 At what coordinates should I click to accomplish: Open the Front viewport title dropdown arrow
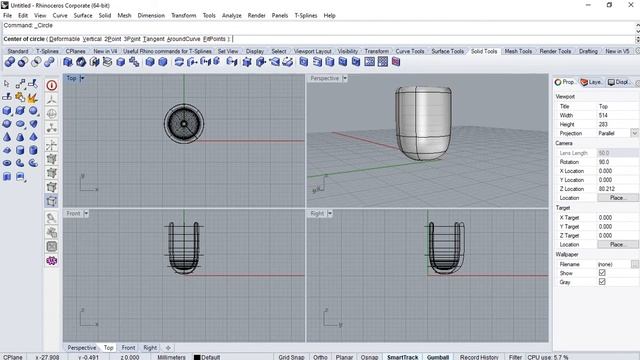[86, 213]
